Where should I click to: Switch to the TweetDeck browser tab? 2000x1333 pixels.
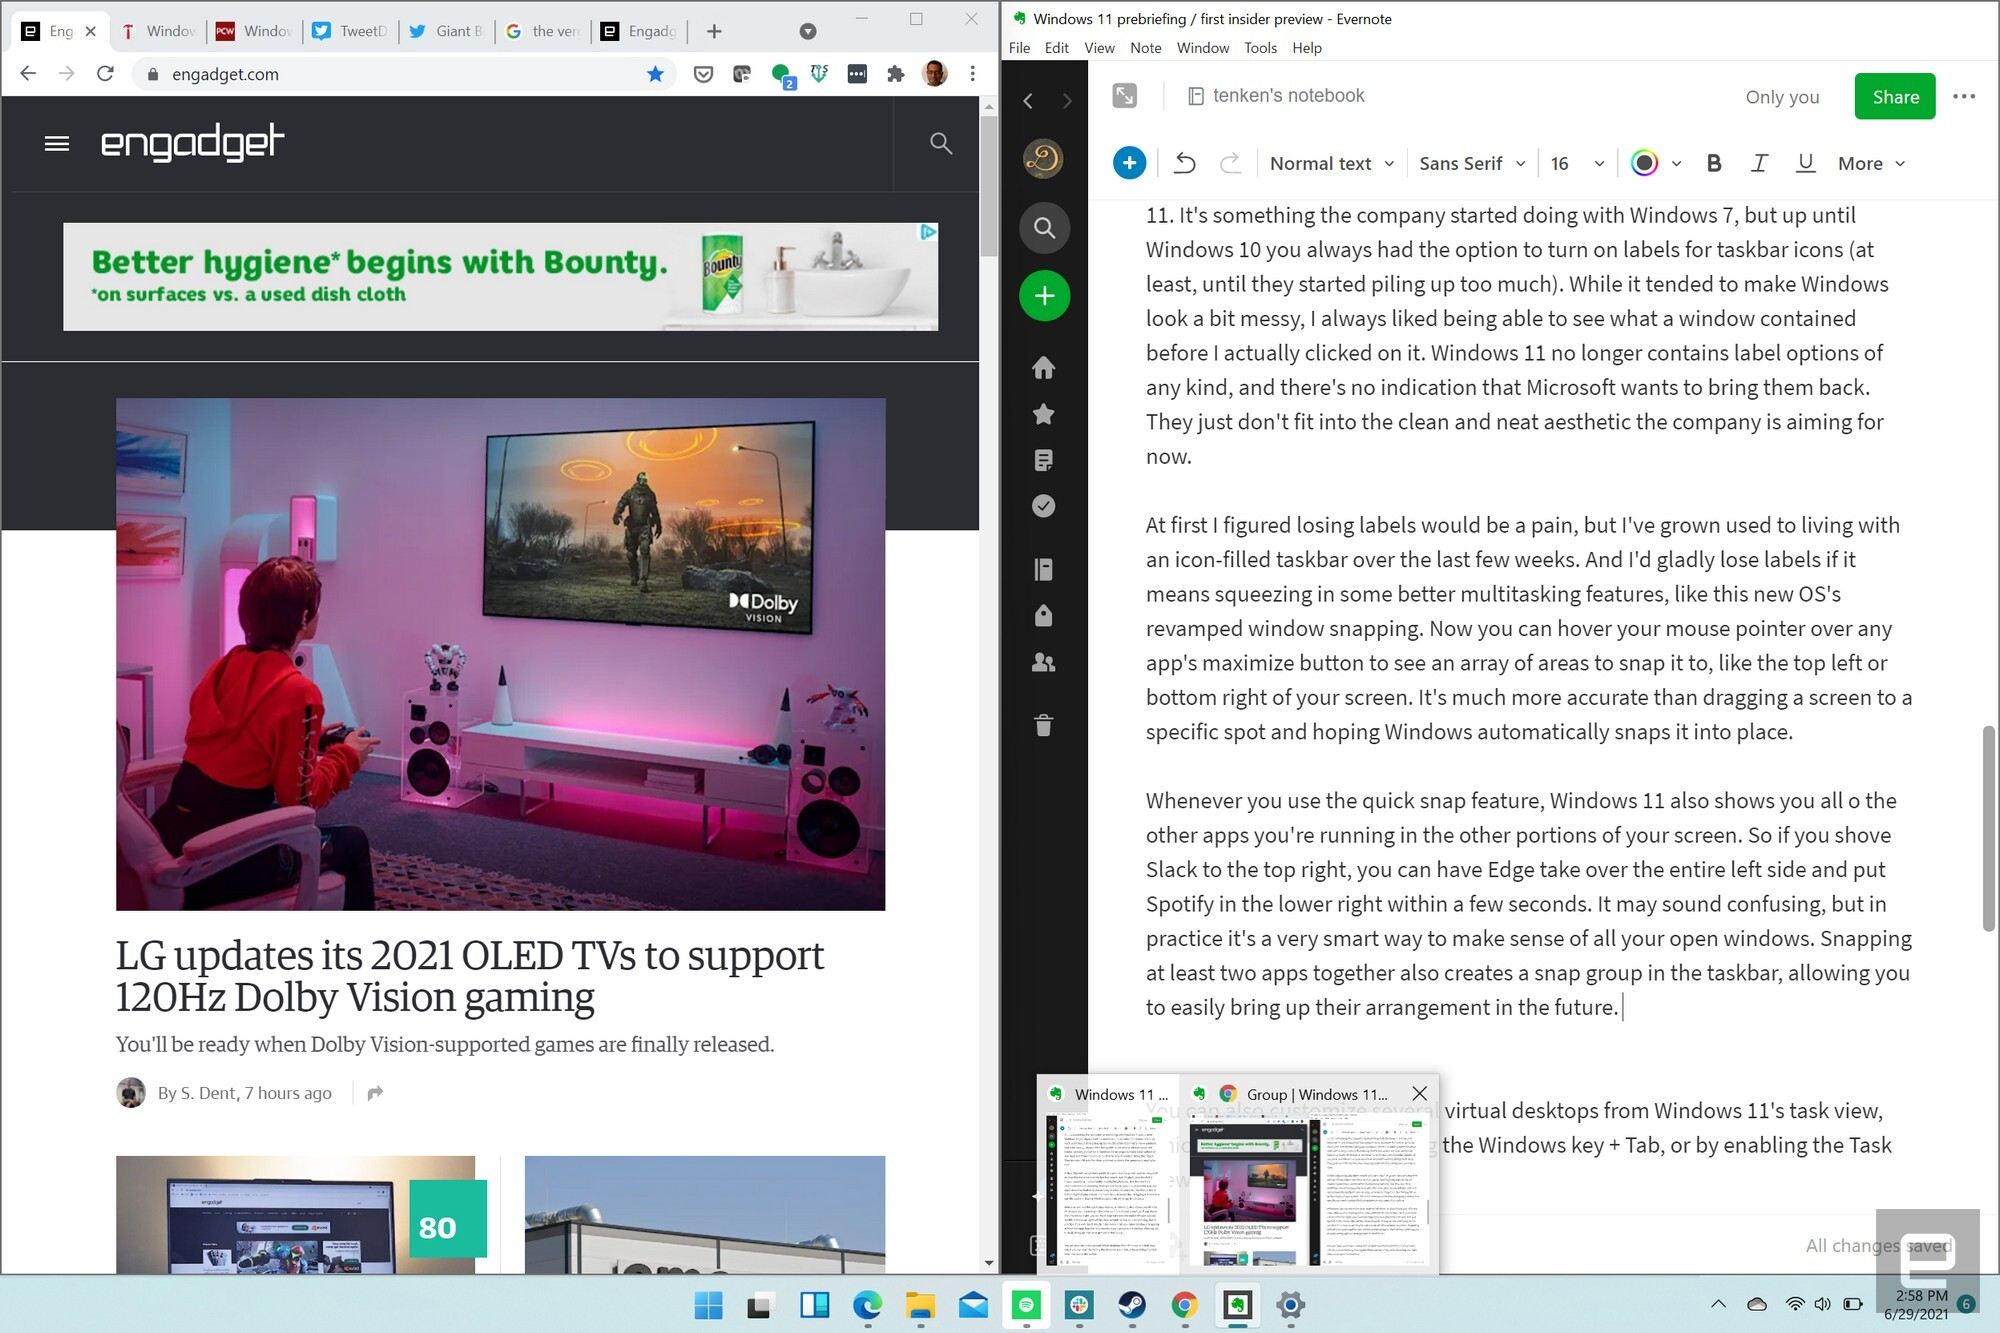point(352,31)
